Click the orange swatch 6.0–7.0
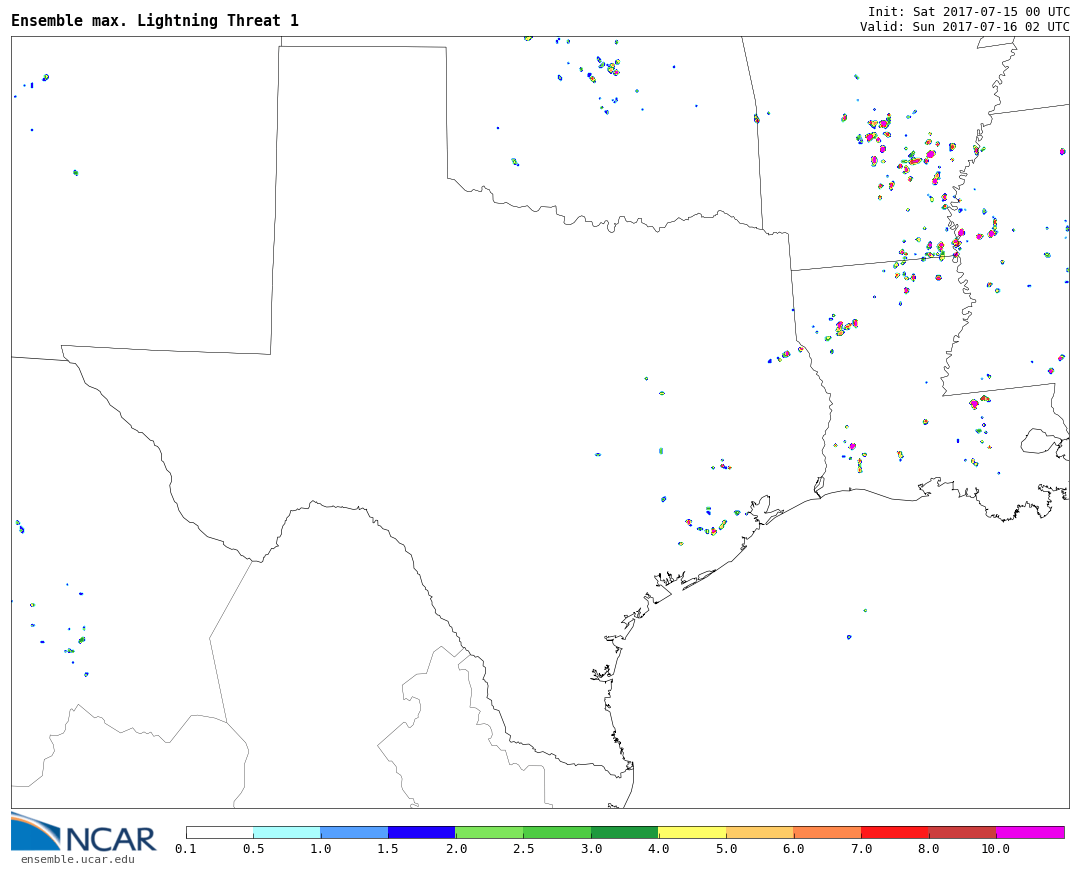Viewport: 1080px width, 871px height. pyautogui.click(x=827, y=832)
